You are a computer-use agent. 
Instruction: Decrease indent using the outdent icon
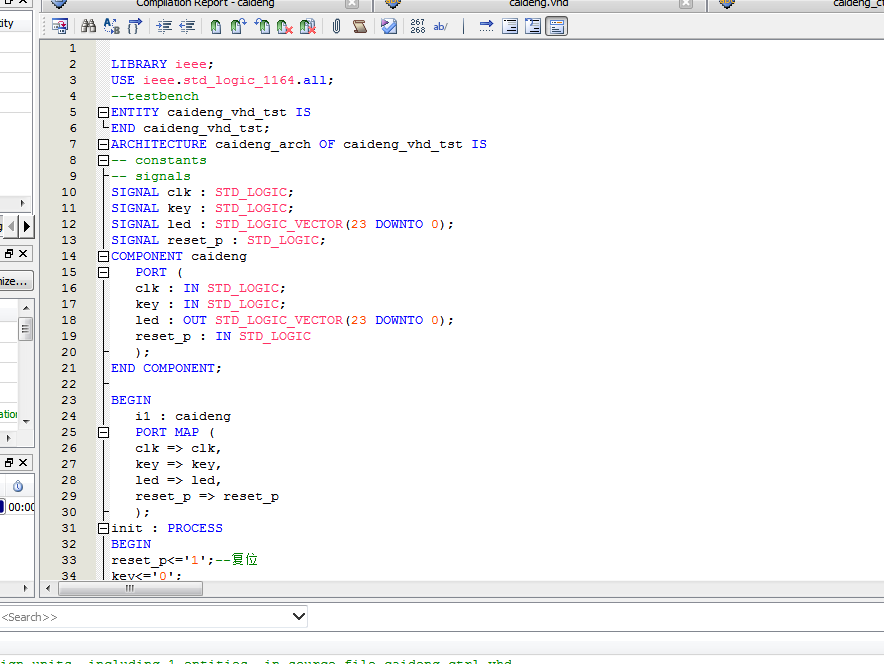tap(186, 26)
